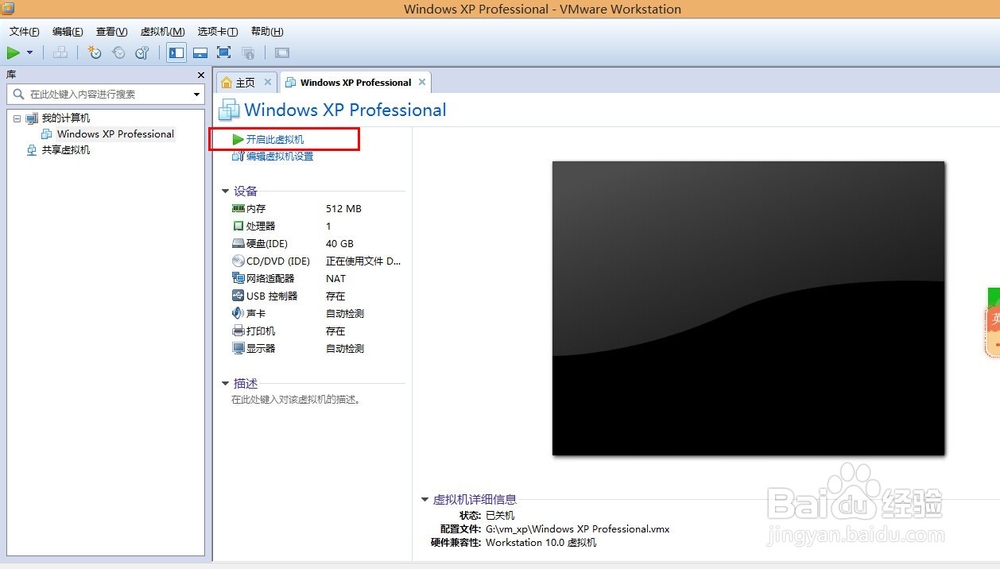Close the Windows XP Professional tab
The height and width of the screenshot is (569, 1000).
(x=422, y=82)
